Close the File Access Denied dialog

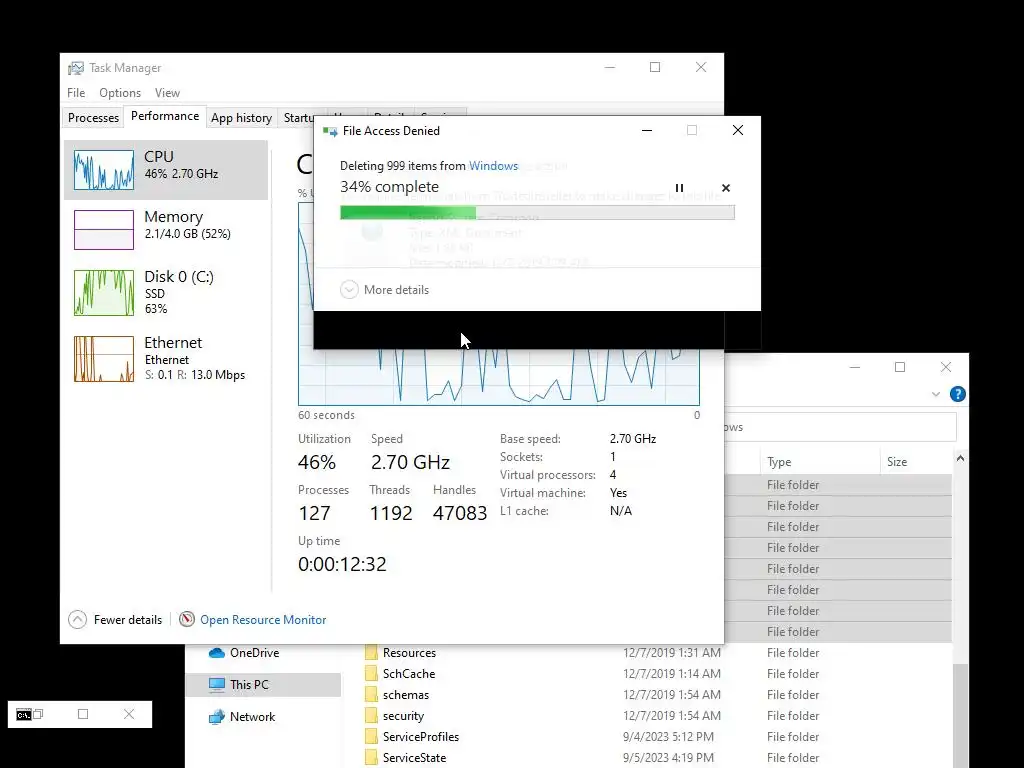[x=738, y=131]
